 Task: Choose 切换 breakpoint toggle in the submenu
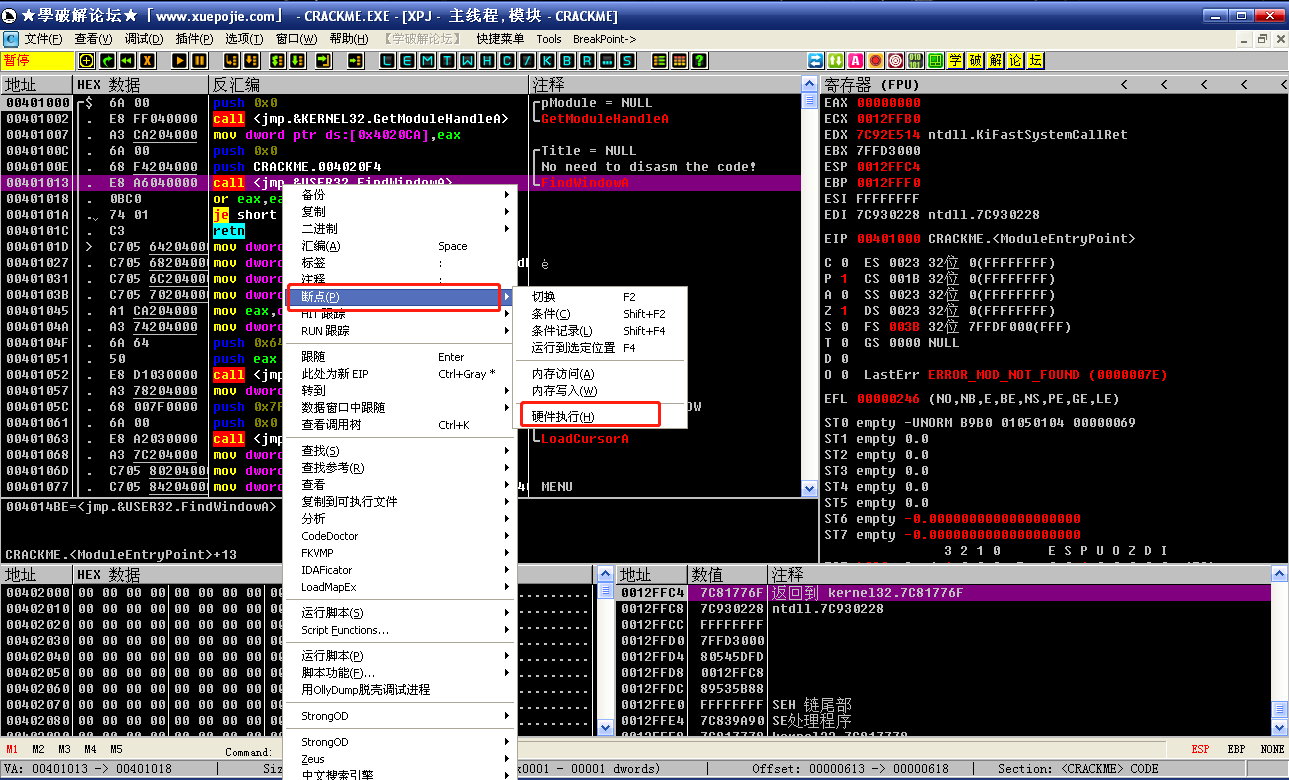coord(600,297)
